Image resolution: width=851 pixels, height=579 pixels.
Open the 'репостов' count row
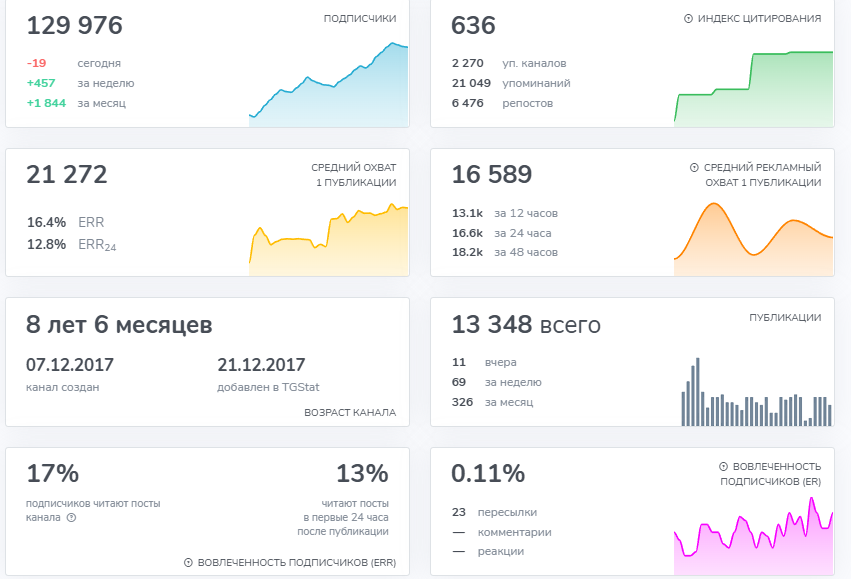[x=502, y=103]
